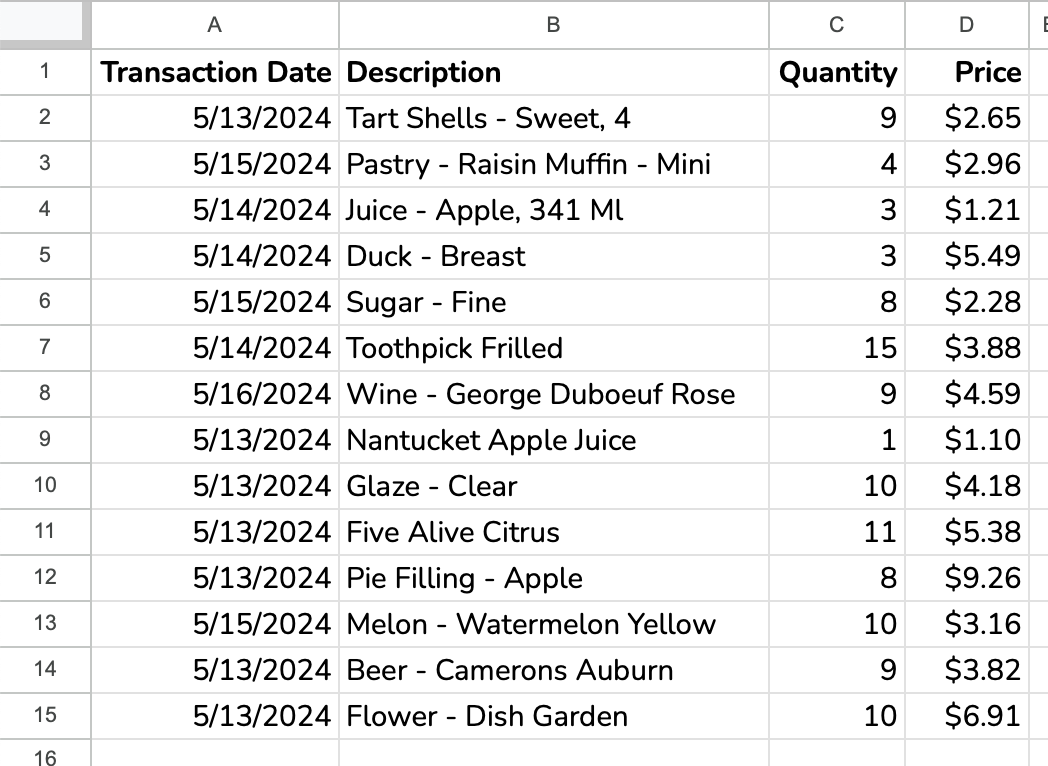Select column A header
Image resolution: width=1048 pixels, height=766 pixels.
pyautogui.click(x=214, y=26)
